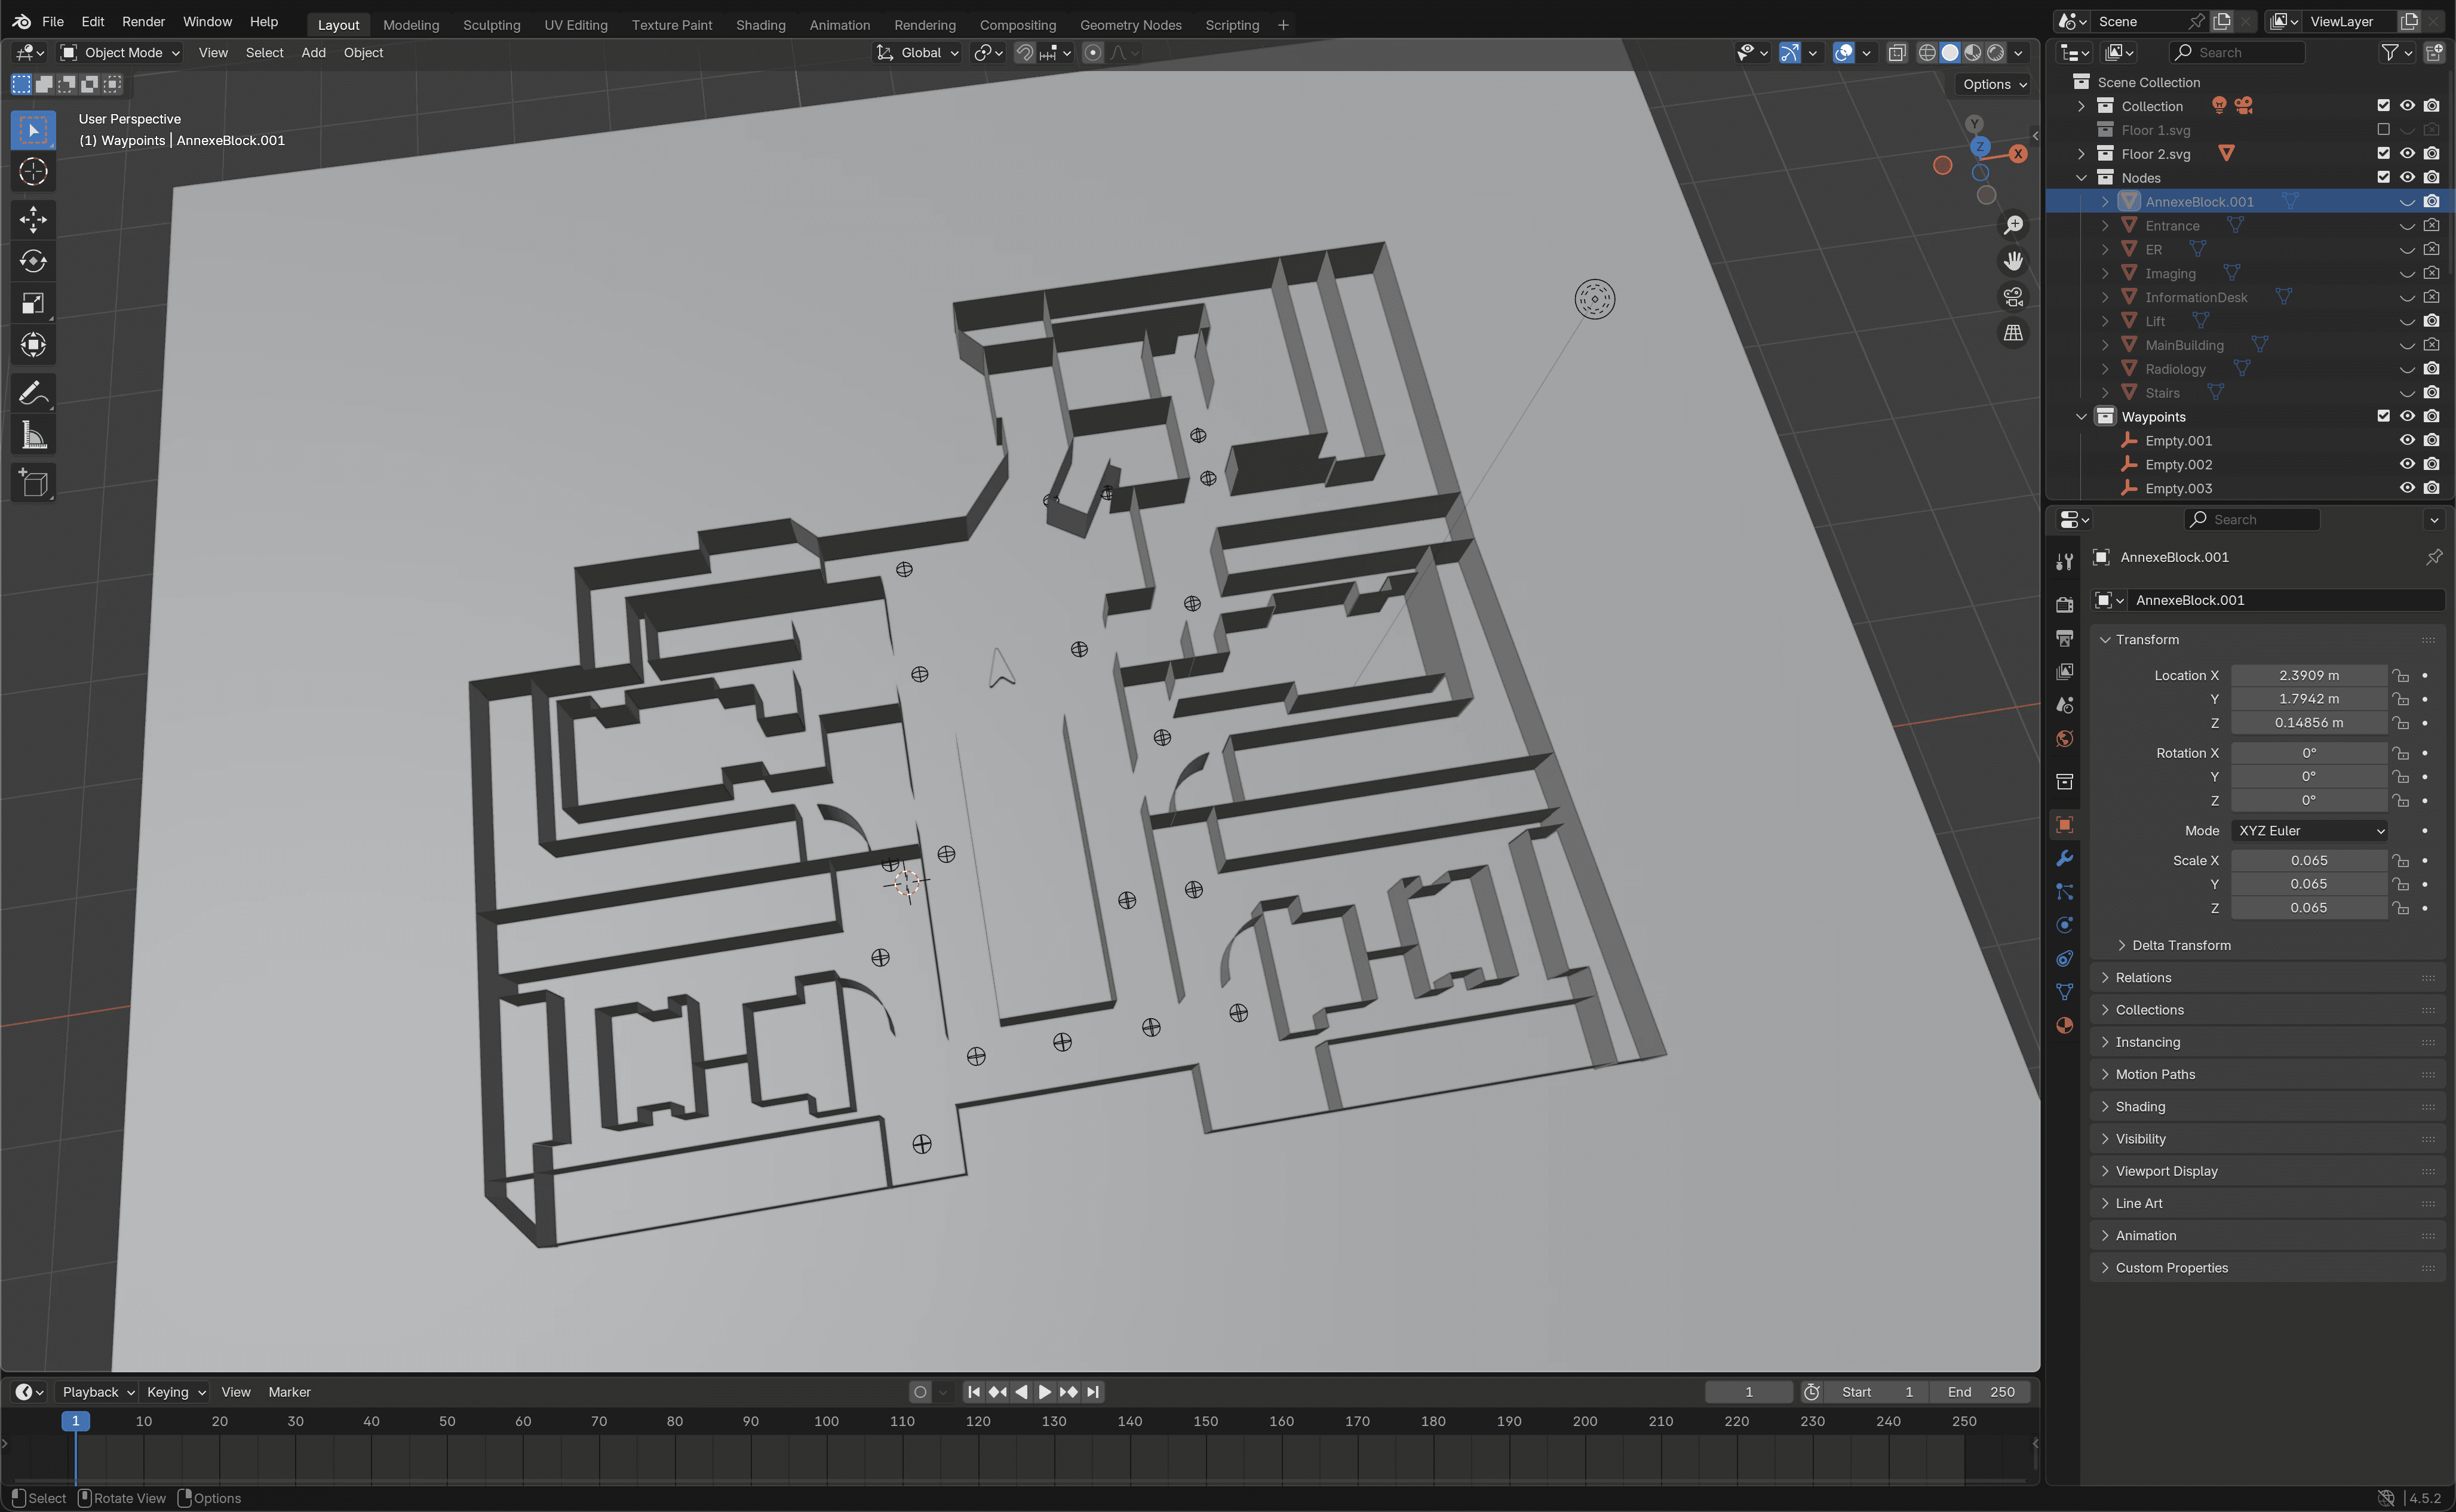
Task: Activate the Annotate tool
Action: (33, 393)
